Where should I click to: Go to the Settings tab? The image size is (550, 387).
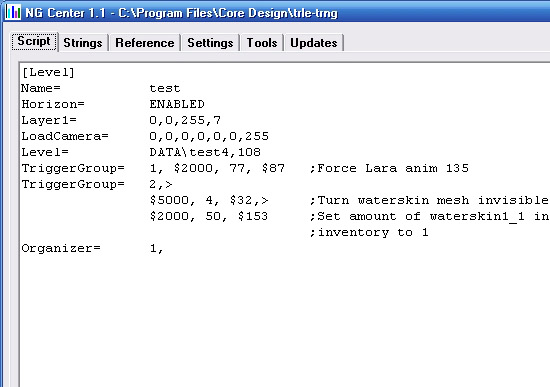[x=210, y=43]
